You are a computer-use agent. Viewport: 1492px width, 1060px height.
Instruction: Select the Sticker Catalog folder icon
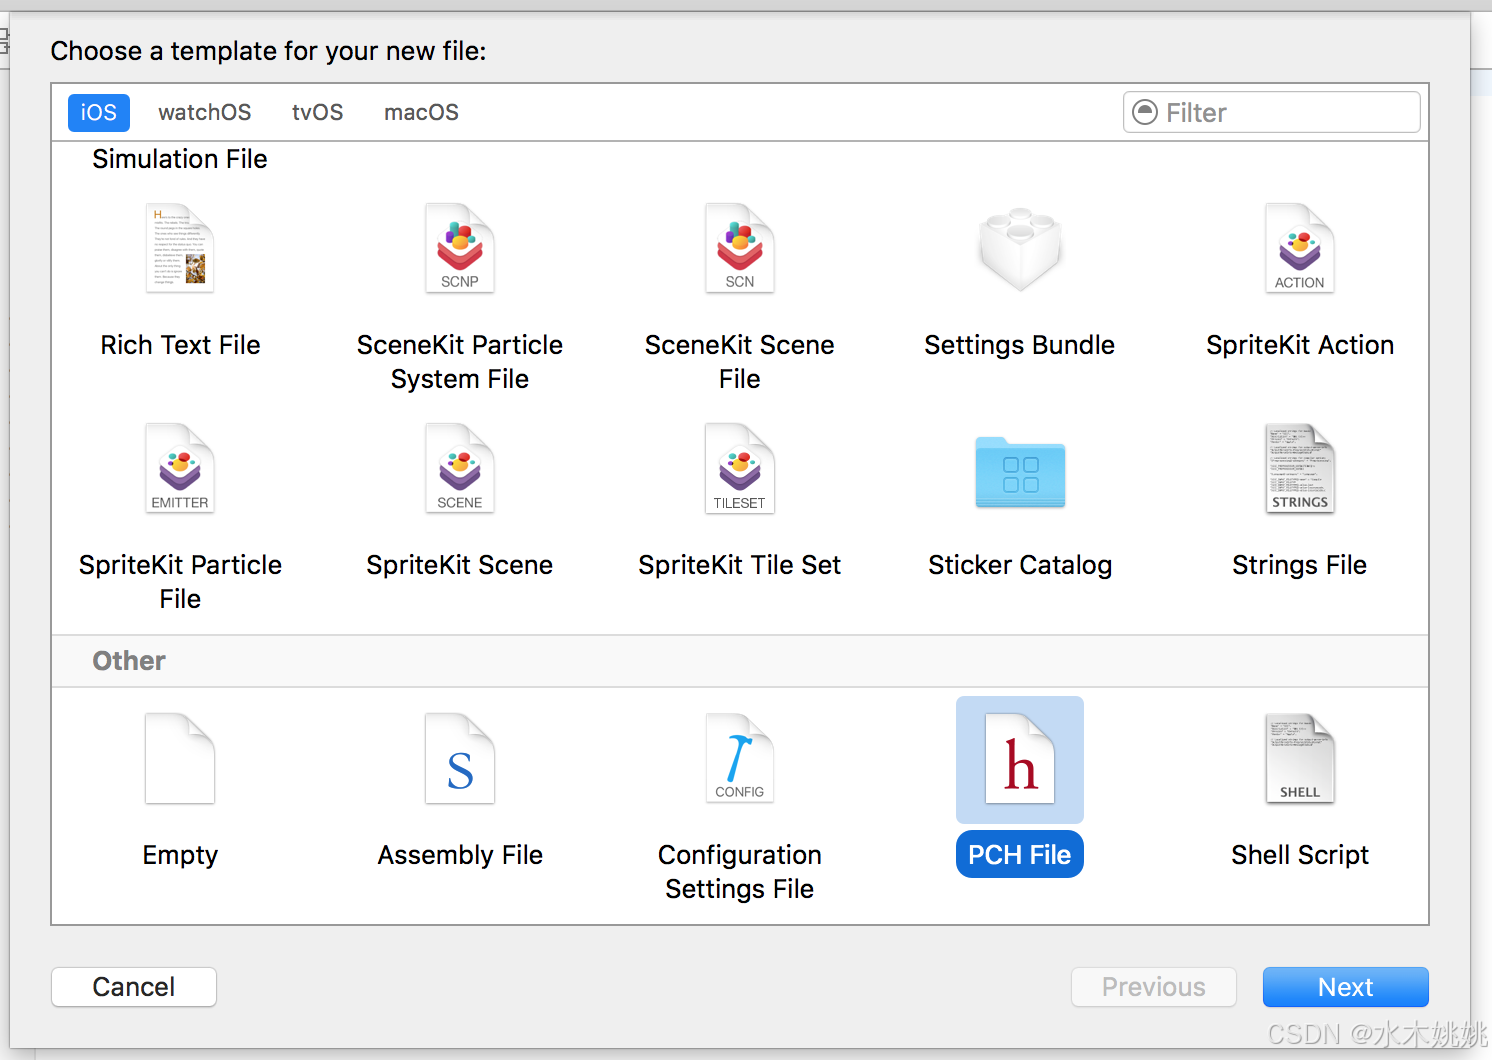tap(1020, 472)
